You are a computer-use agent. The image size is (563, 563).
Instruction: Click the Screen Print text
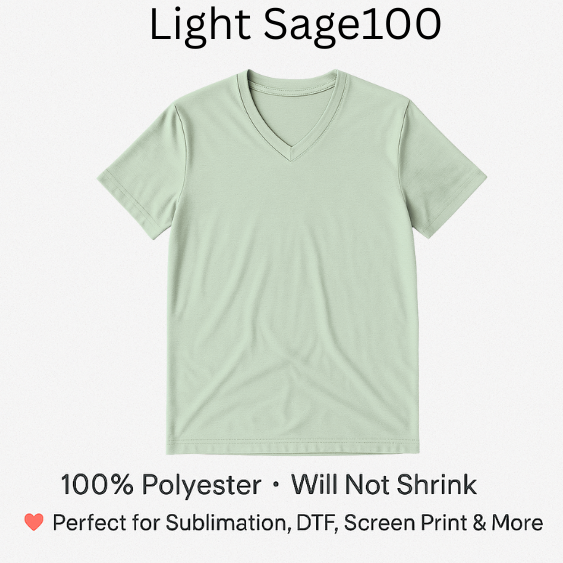click(405, 522)
